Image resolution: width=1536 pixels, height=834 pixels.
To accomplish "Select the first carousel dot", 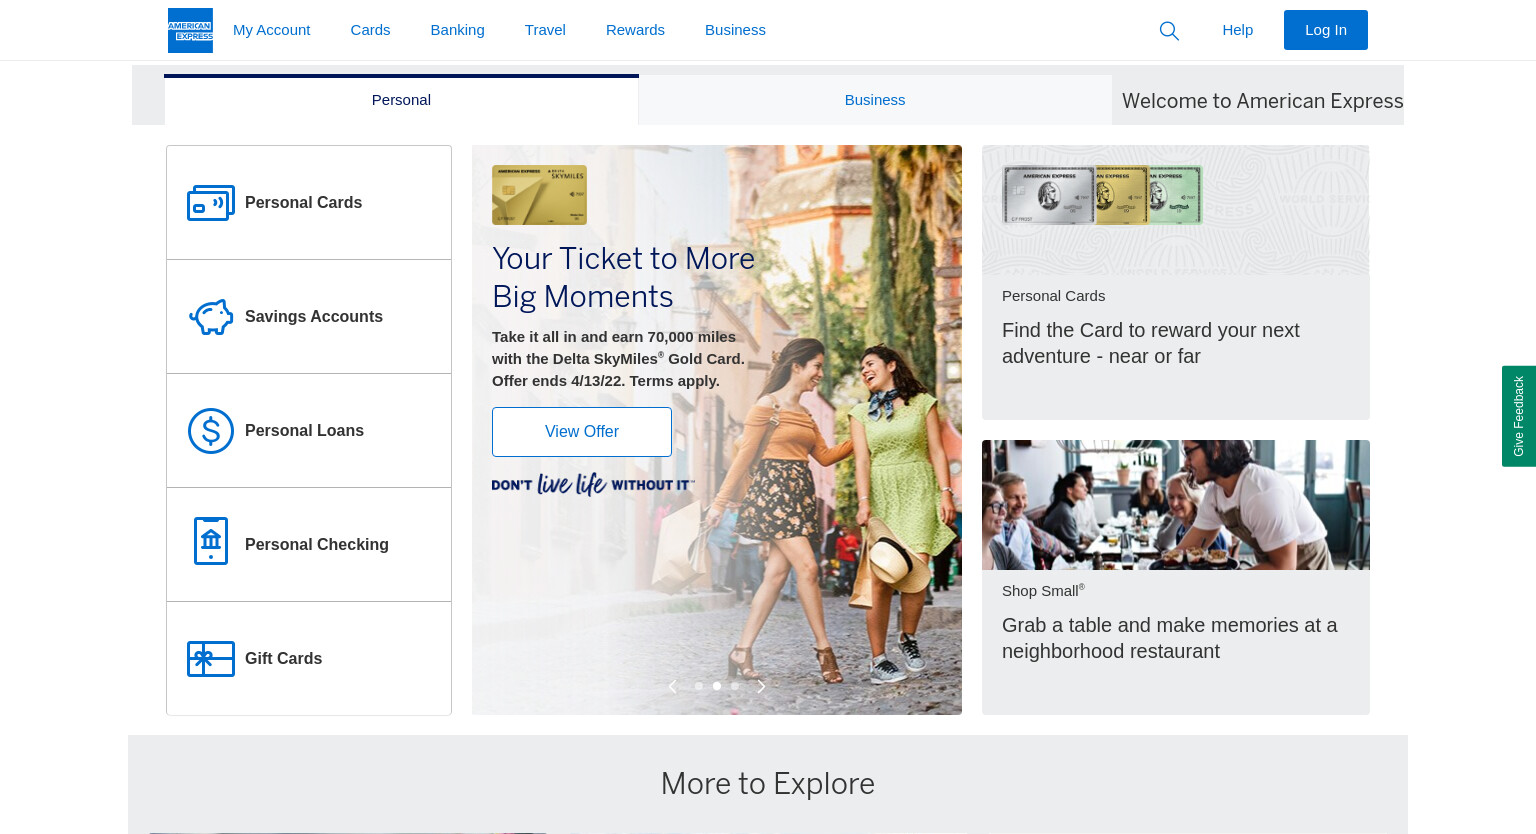I will click(x=699, y=686).
